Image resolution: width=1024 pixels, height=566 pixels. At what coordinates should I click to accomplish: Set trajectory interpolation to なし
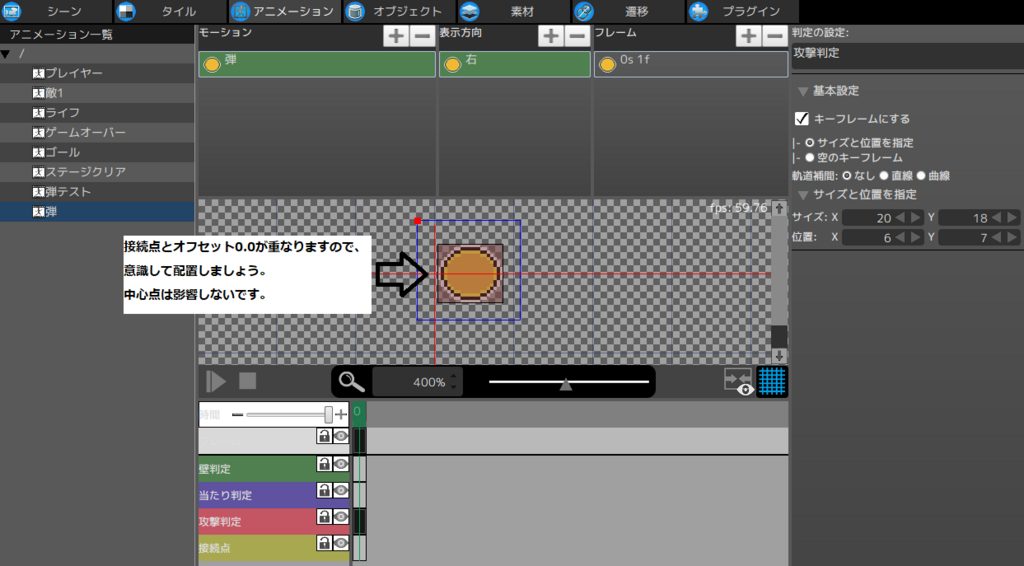tap(847, 176)
